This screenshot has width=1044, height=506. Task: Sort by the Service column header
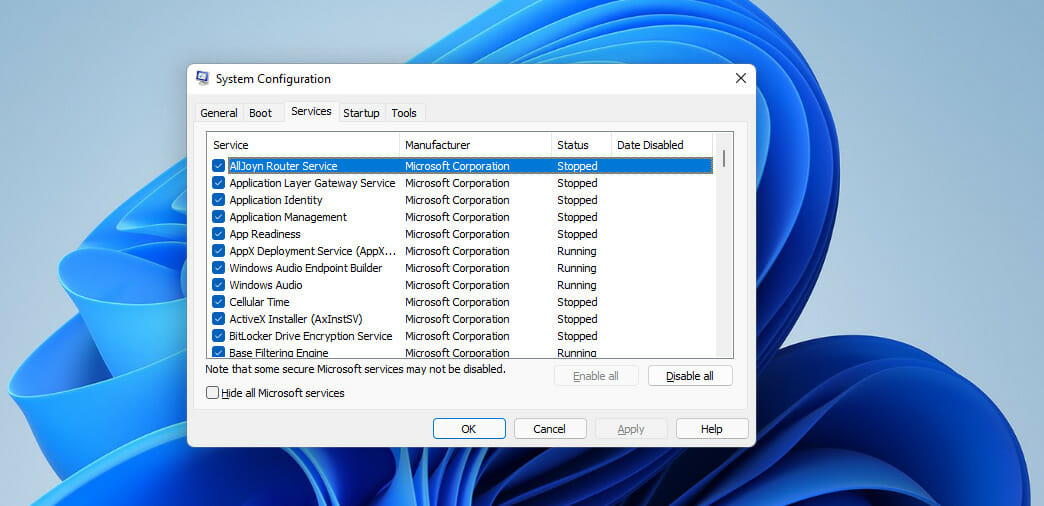click(303, 145)
